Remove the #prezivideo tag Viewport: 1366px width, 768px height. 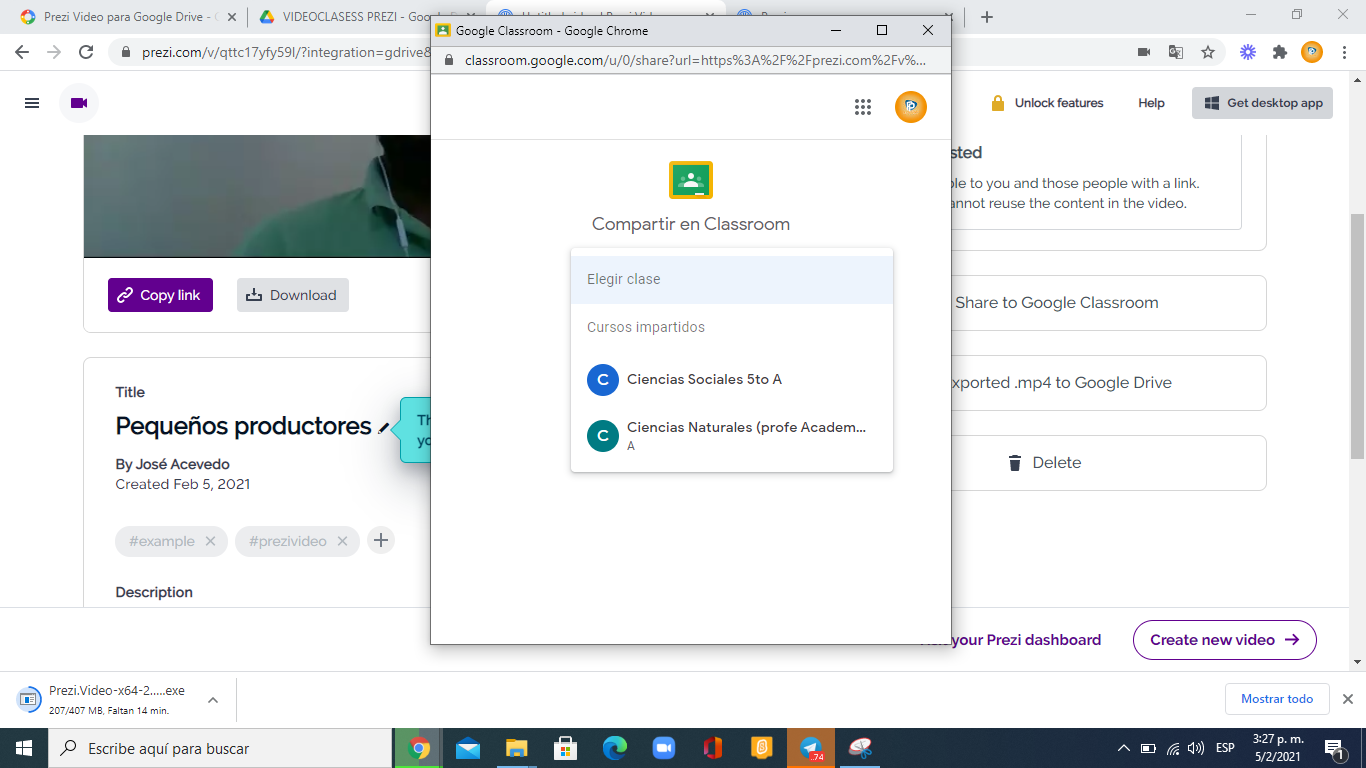(x=342, y=541)
